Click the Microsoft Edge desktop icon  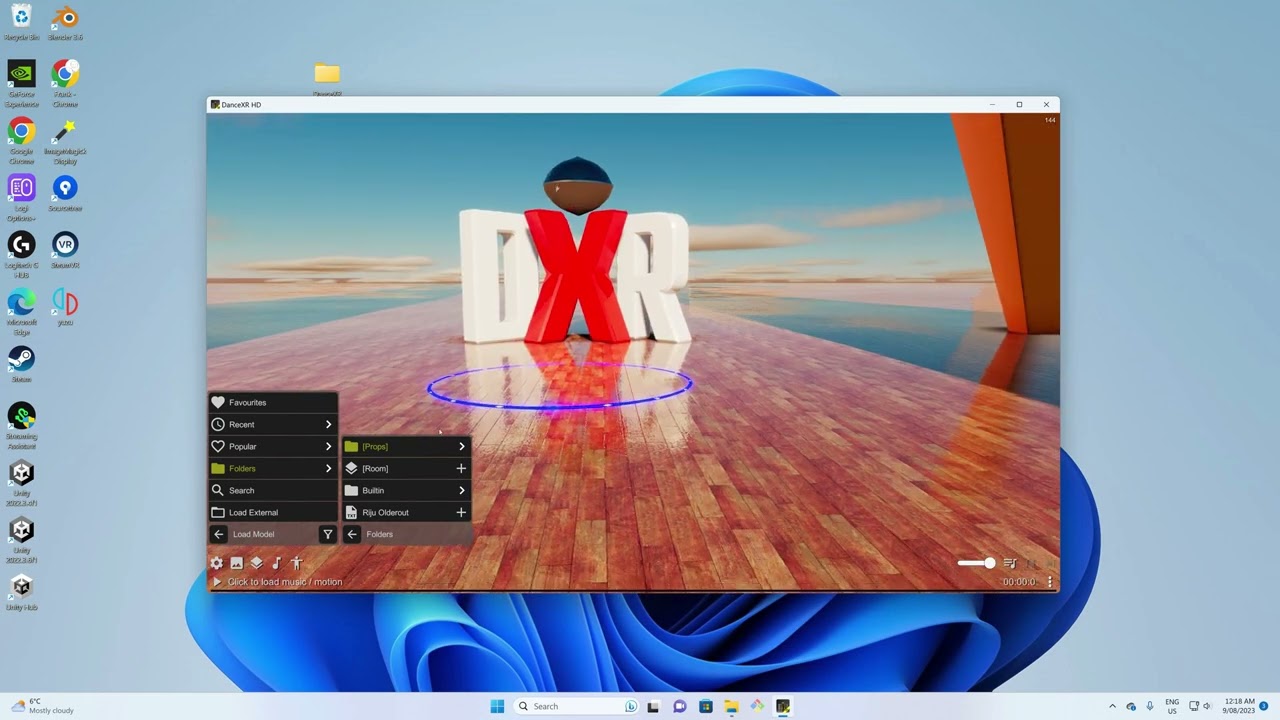click(21, 312)
